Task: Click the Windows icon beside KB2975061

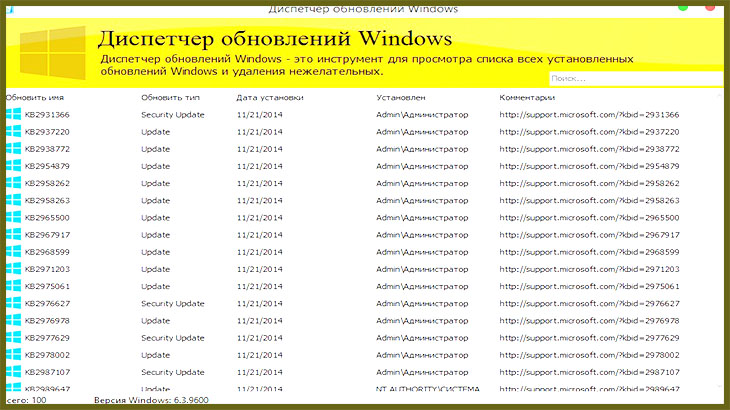Action: tap(14, 286)
